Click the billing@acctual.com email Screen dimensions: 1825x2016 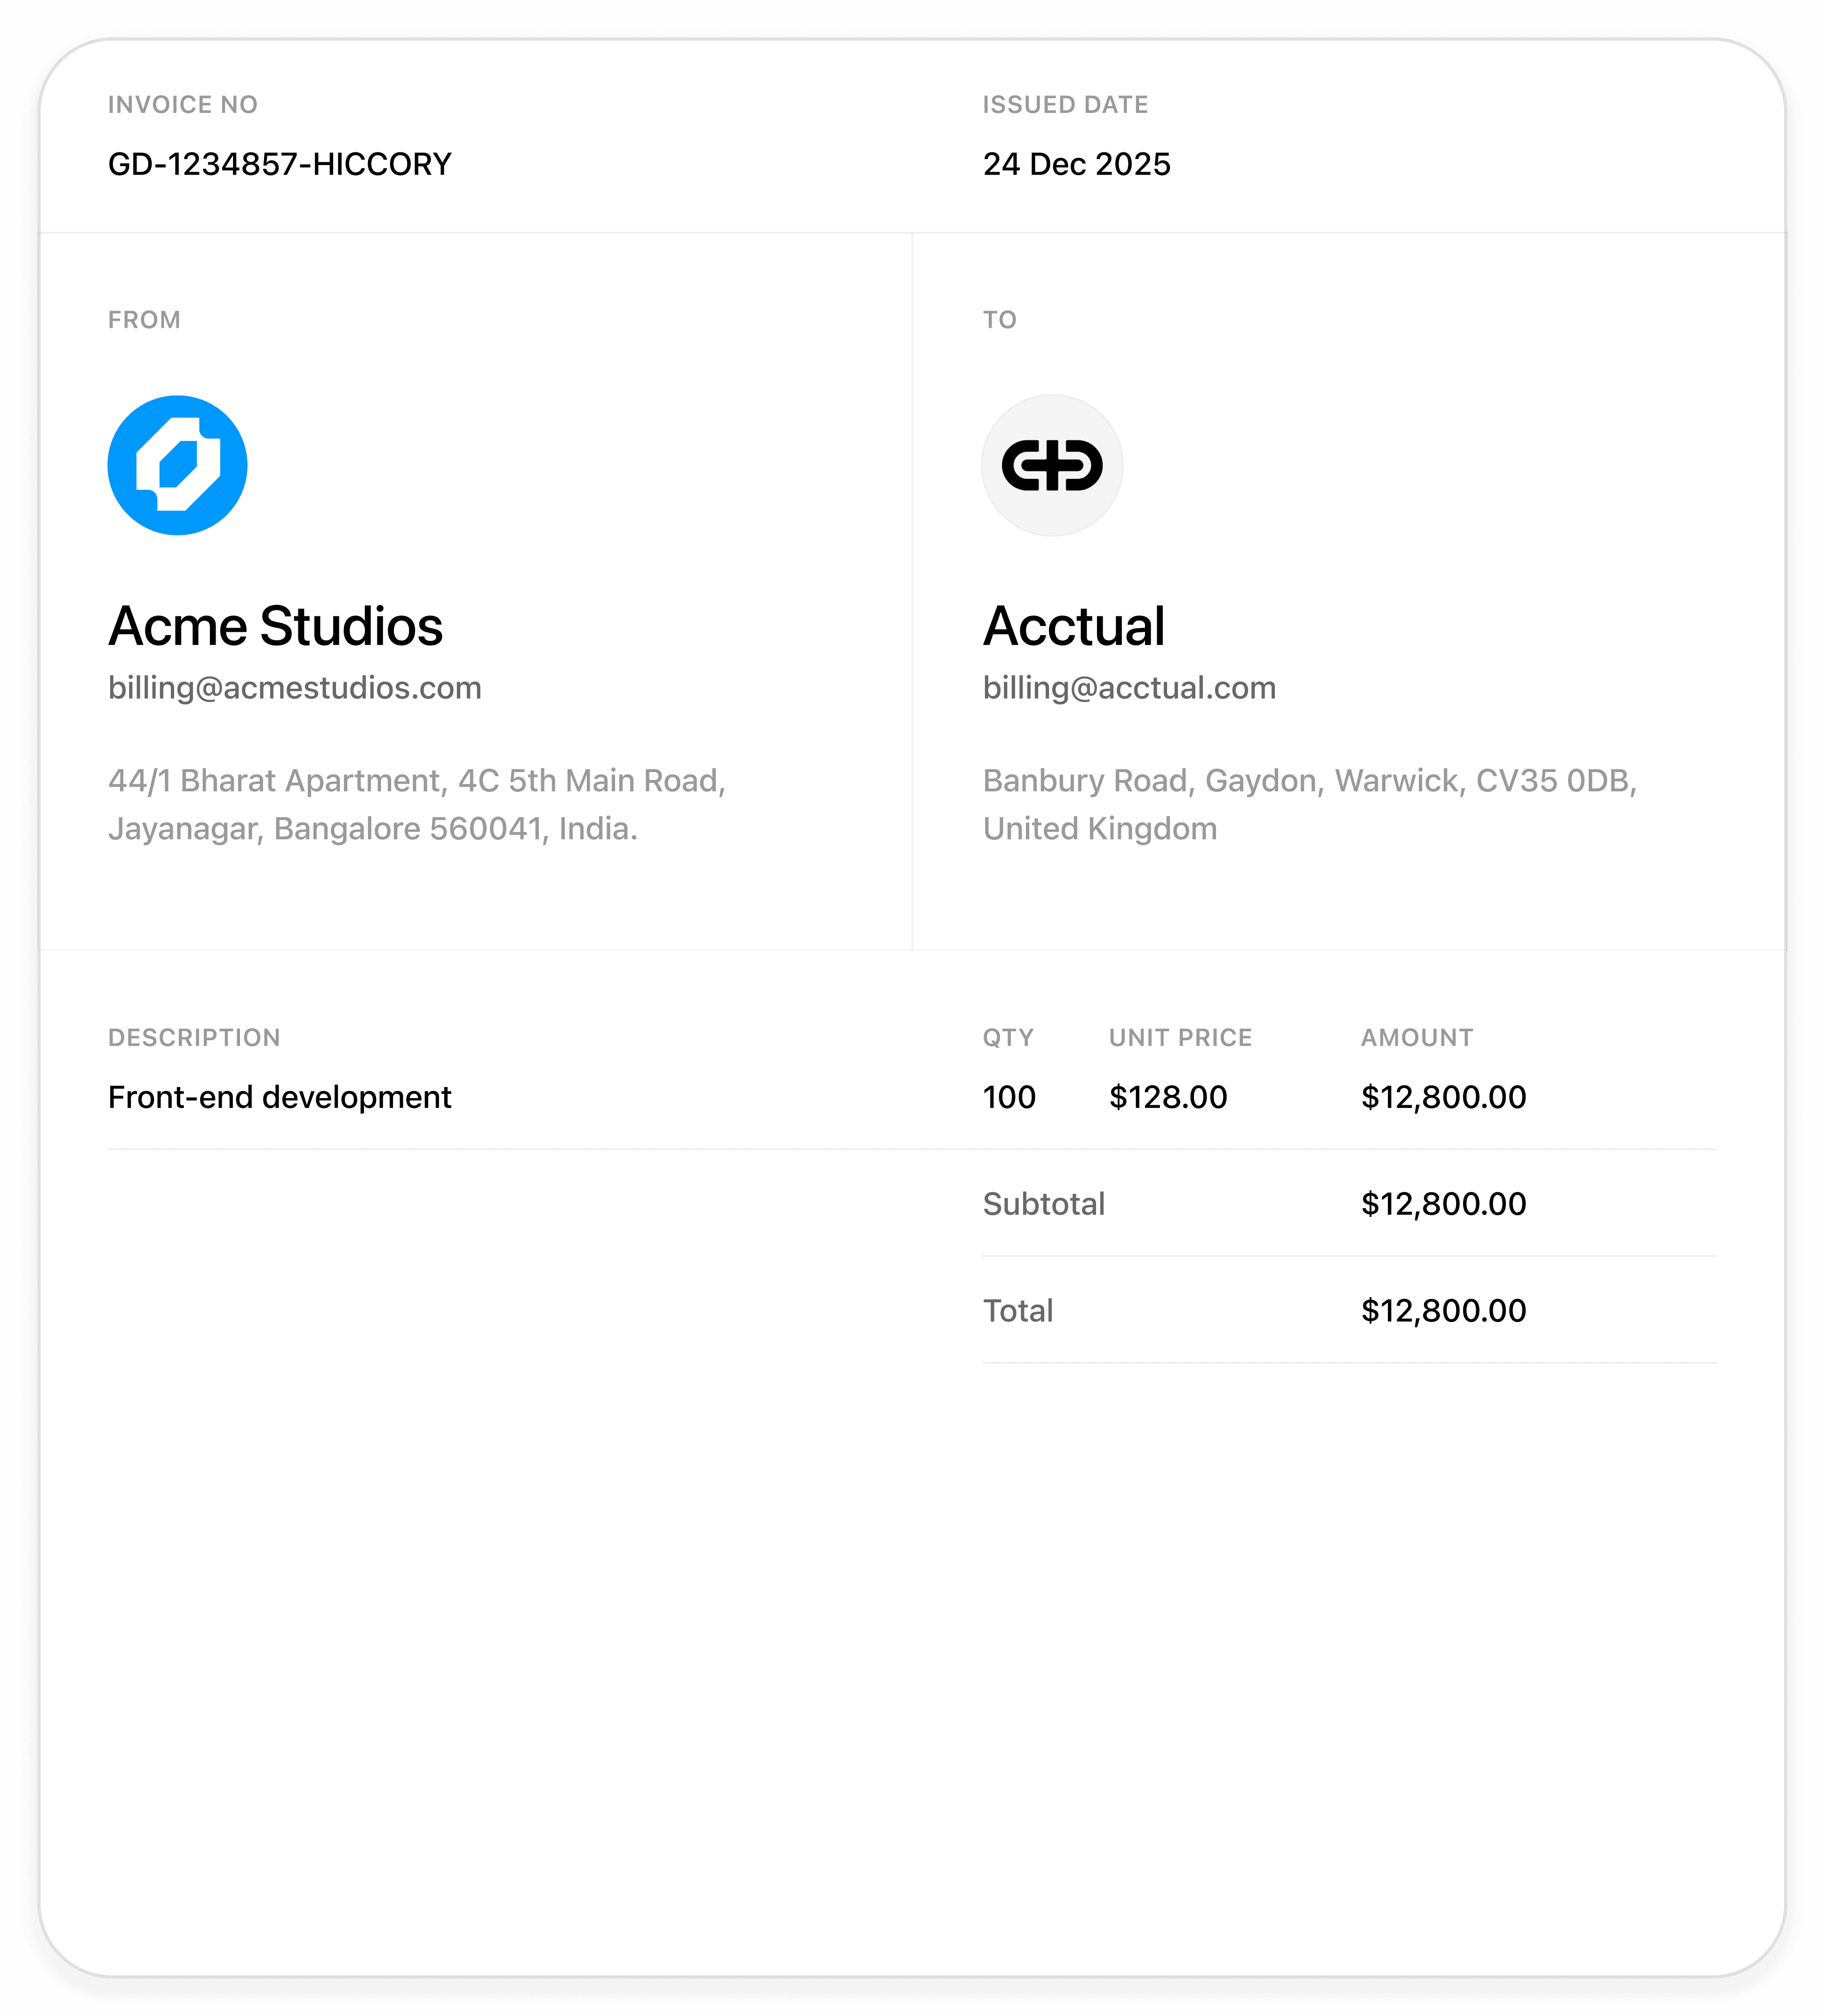(x=1129, y=688)
